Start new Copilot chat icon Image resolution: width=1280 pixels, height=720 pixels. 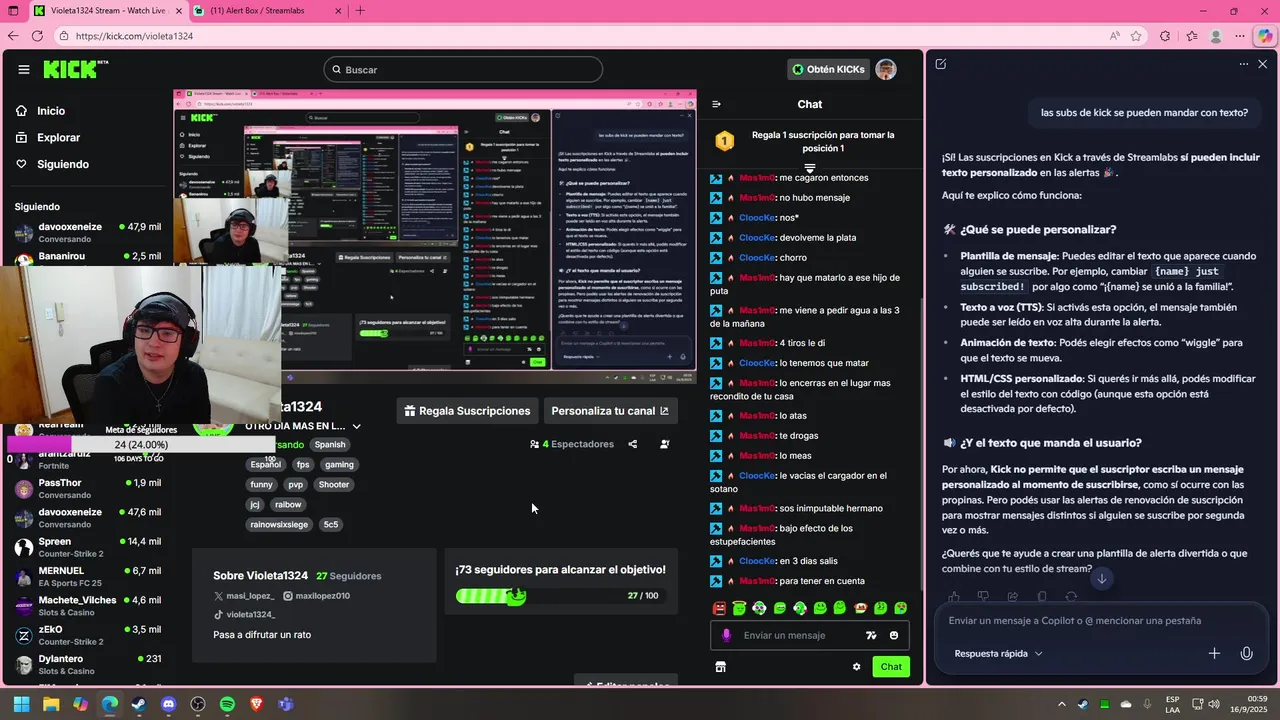coord(941,64)
